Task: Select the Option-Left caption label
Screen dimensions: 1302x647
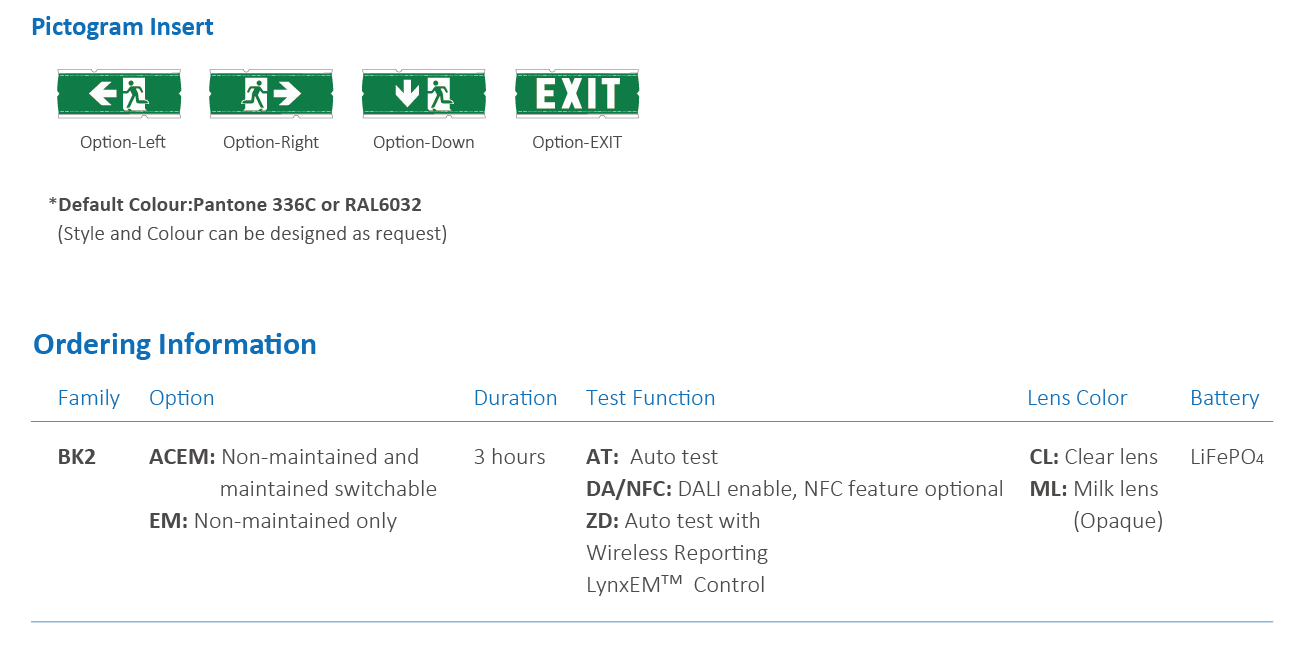Action: (123, 142)
